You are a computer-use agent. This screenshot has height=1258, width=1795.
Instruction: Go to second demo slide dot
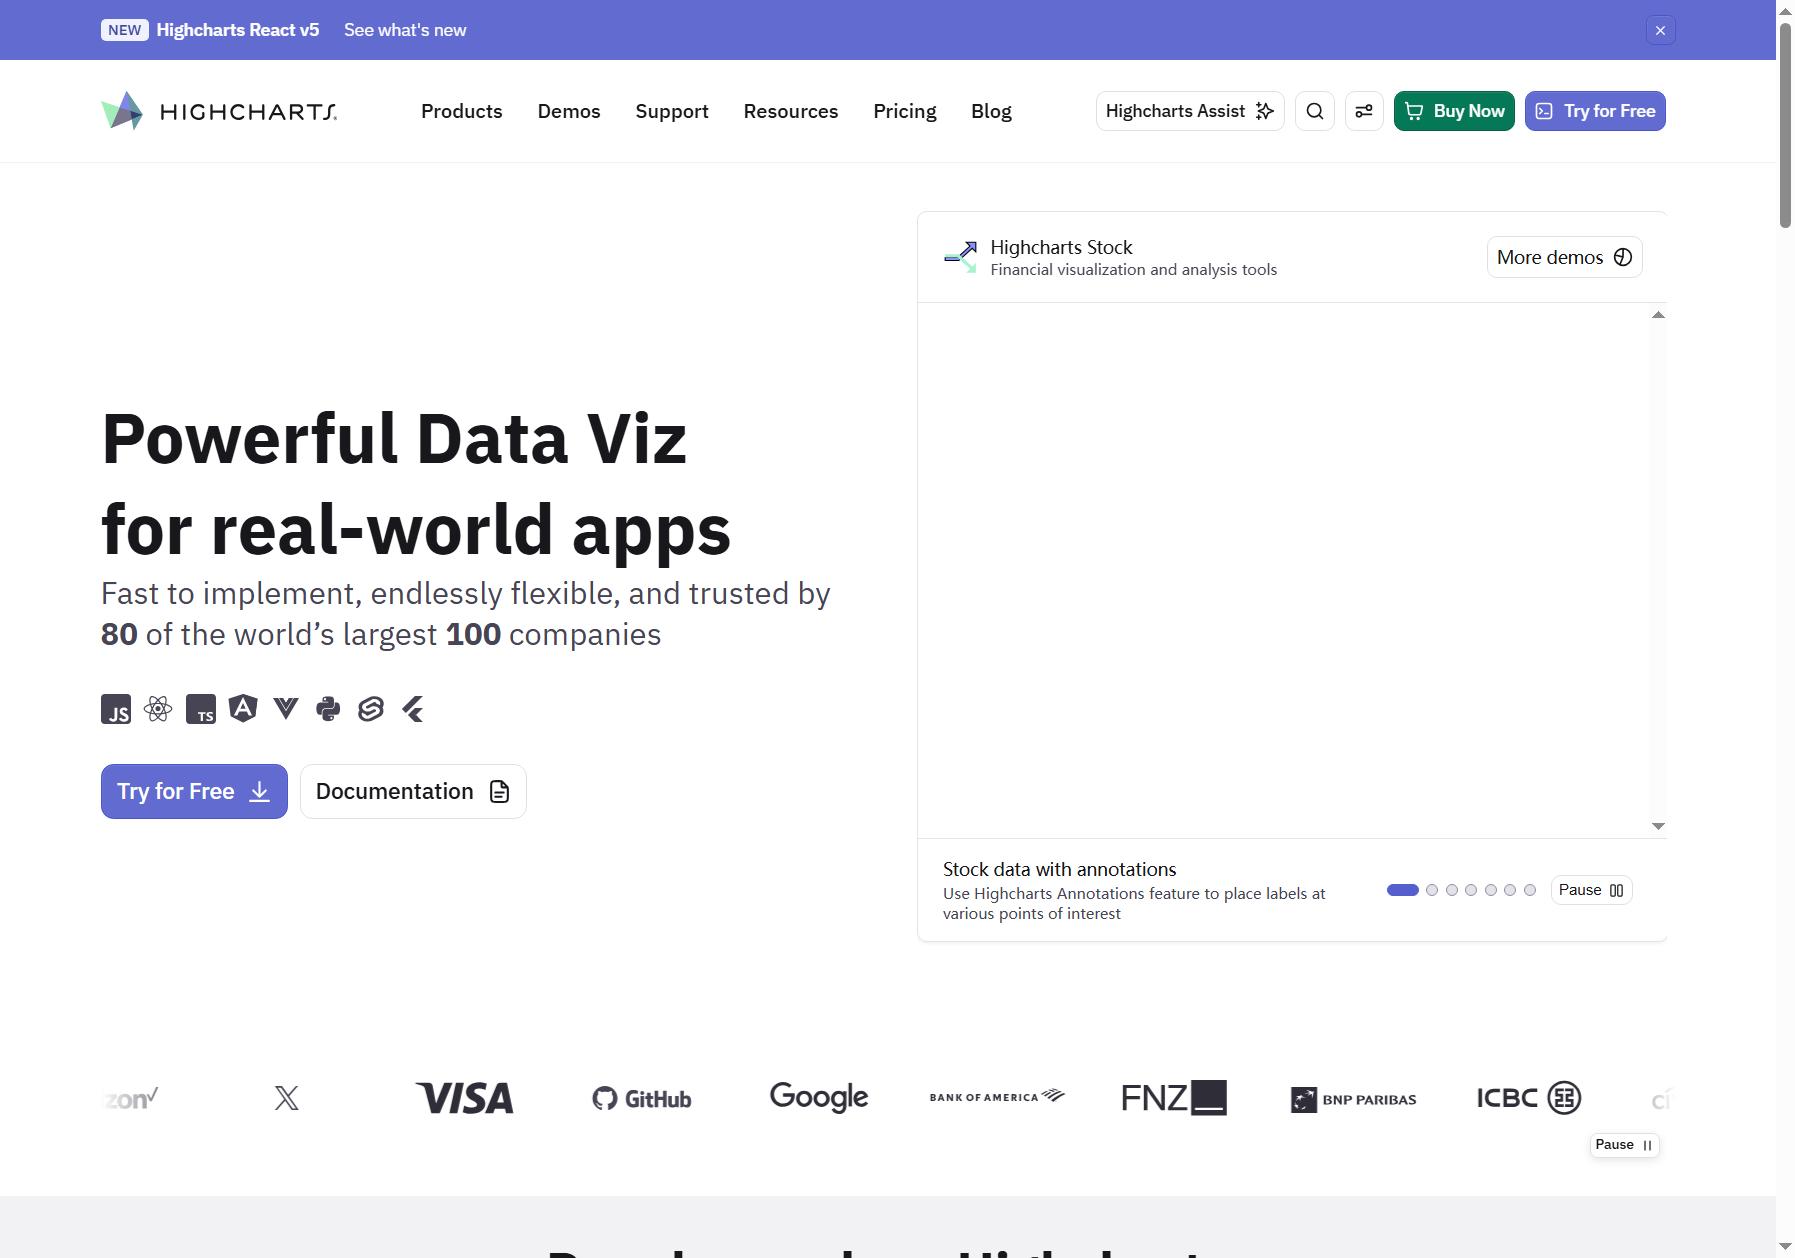pyautogui.click(x=1432, y=890)
